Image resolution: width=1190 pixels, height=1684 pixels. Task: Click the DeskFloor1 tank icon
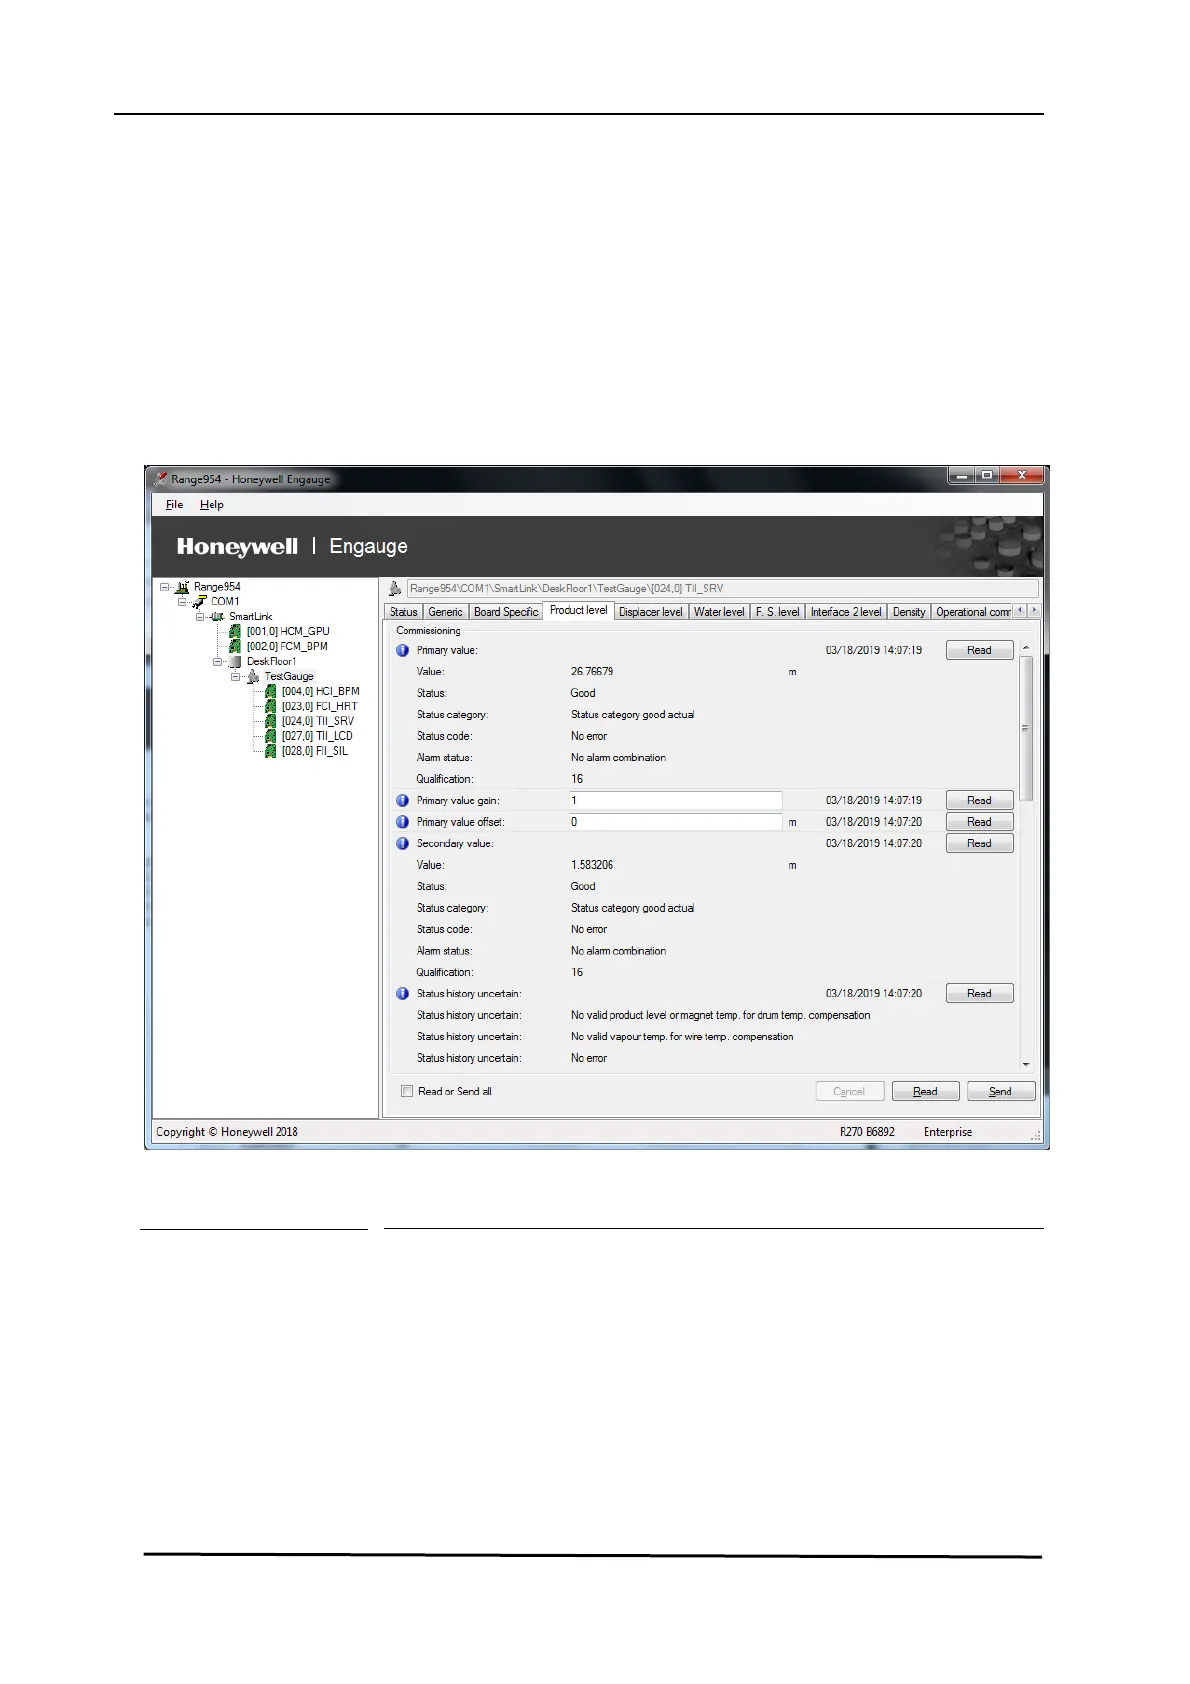click(235, 662)
